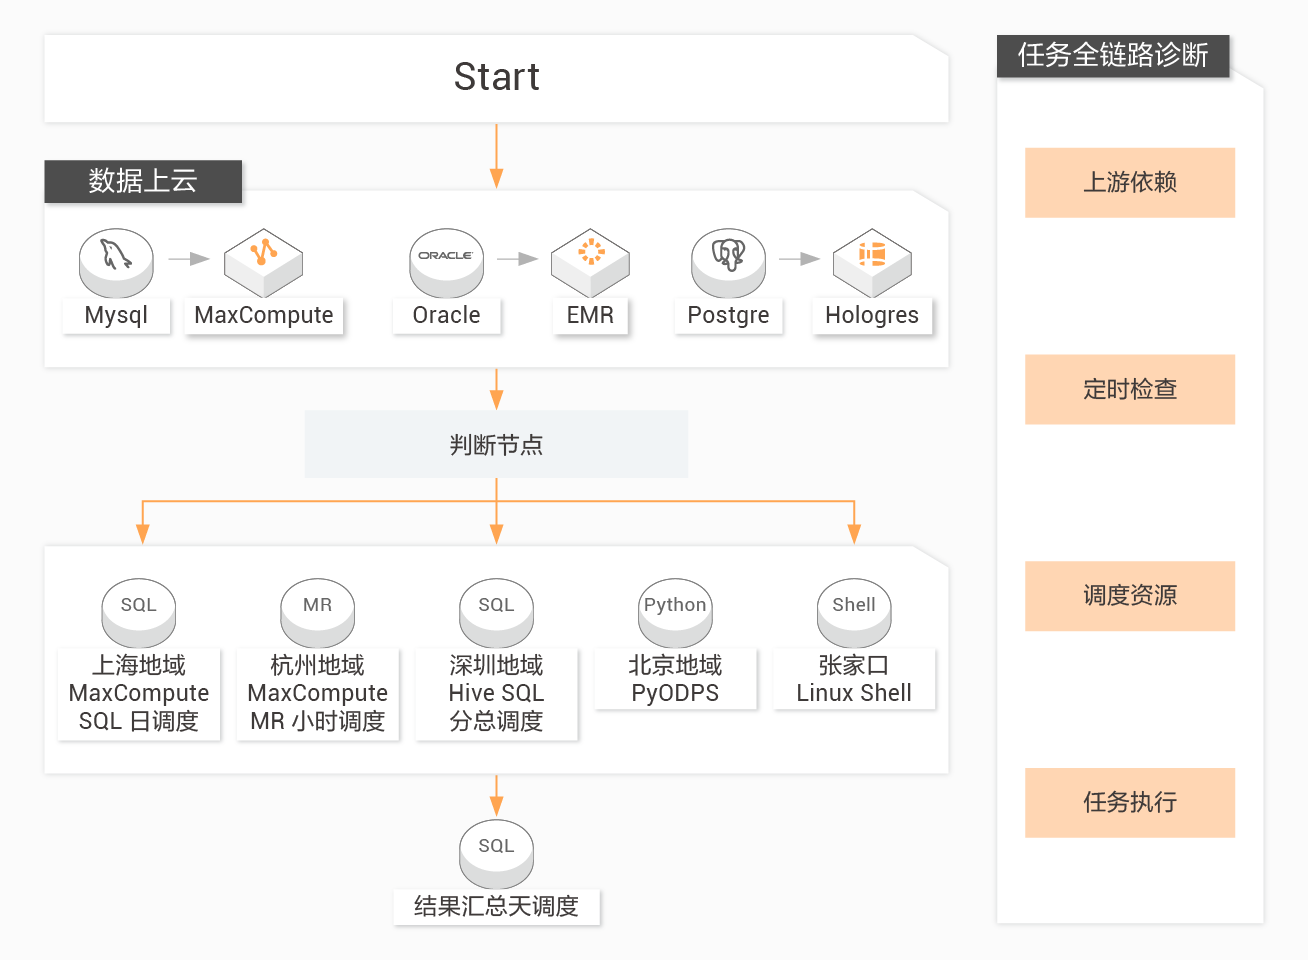Select the EMR cube icon
This screenshot has width=1308, height=960.
[590, 262]
